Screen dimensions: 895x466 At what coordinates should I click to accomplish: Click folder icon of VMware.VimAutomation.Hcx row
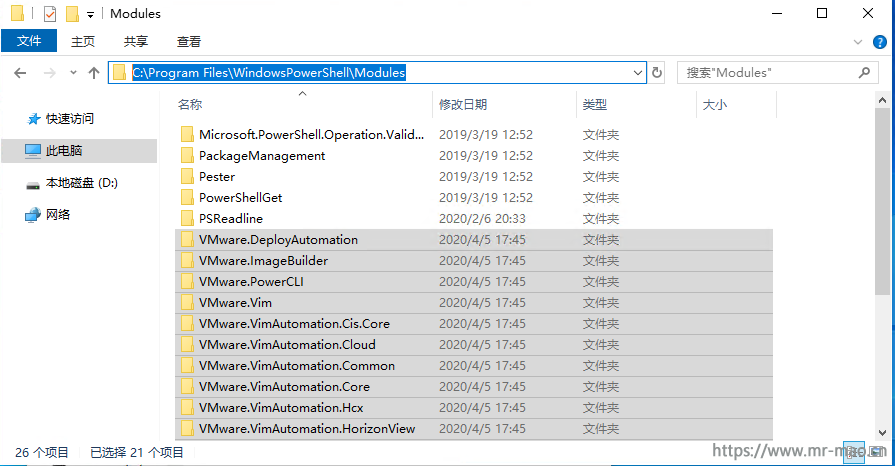[x=187, y=407]
